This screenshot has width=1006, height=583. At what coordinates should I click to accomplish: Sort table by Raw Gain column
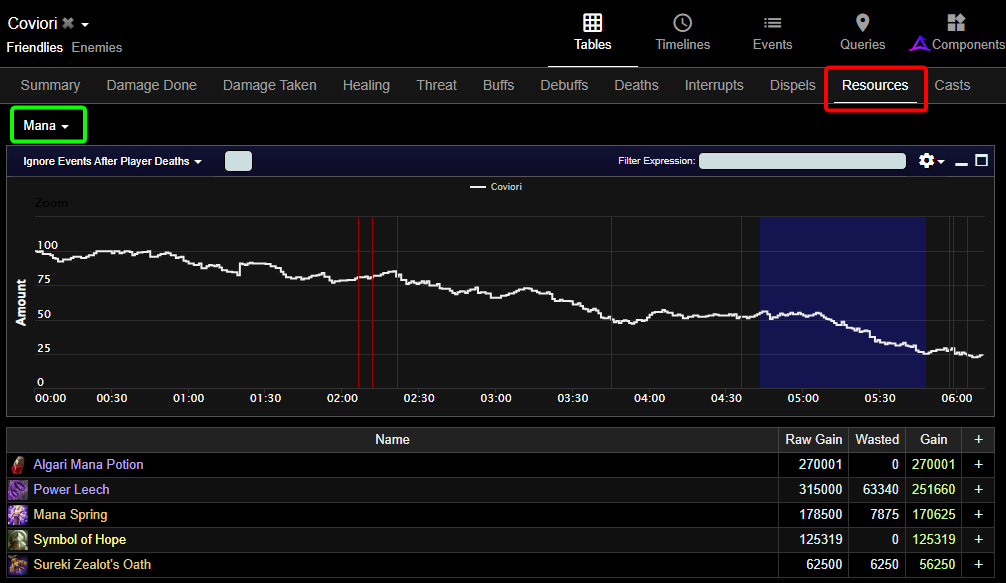[814, 439]
